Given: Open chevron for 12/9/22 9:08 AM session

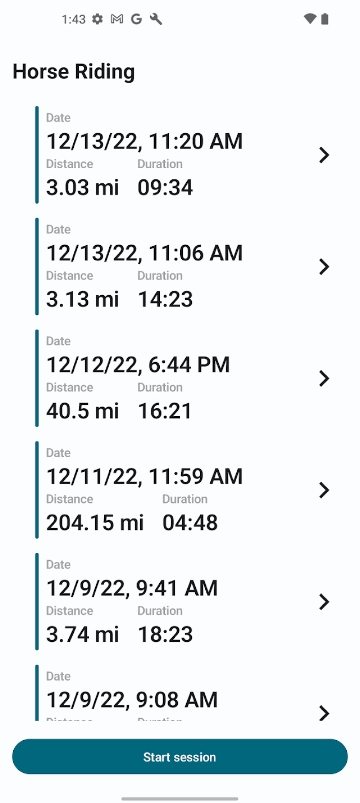Looking at the screenshot, I should point(324,712).
